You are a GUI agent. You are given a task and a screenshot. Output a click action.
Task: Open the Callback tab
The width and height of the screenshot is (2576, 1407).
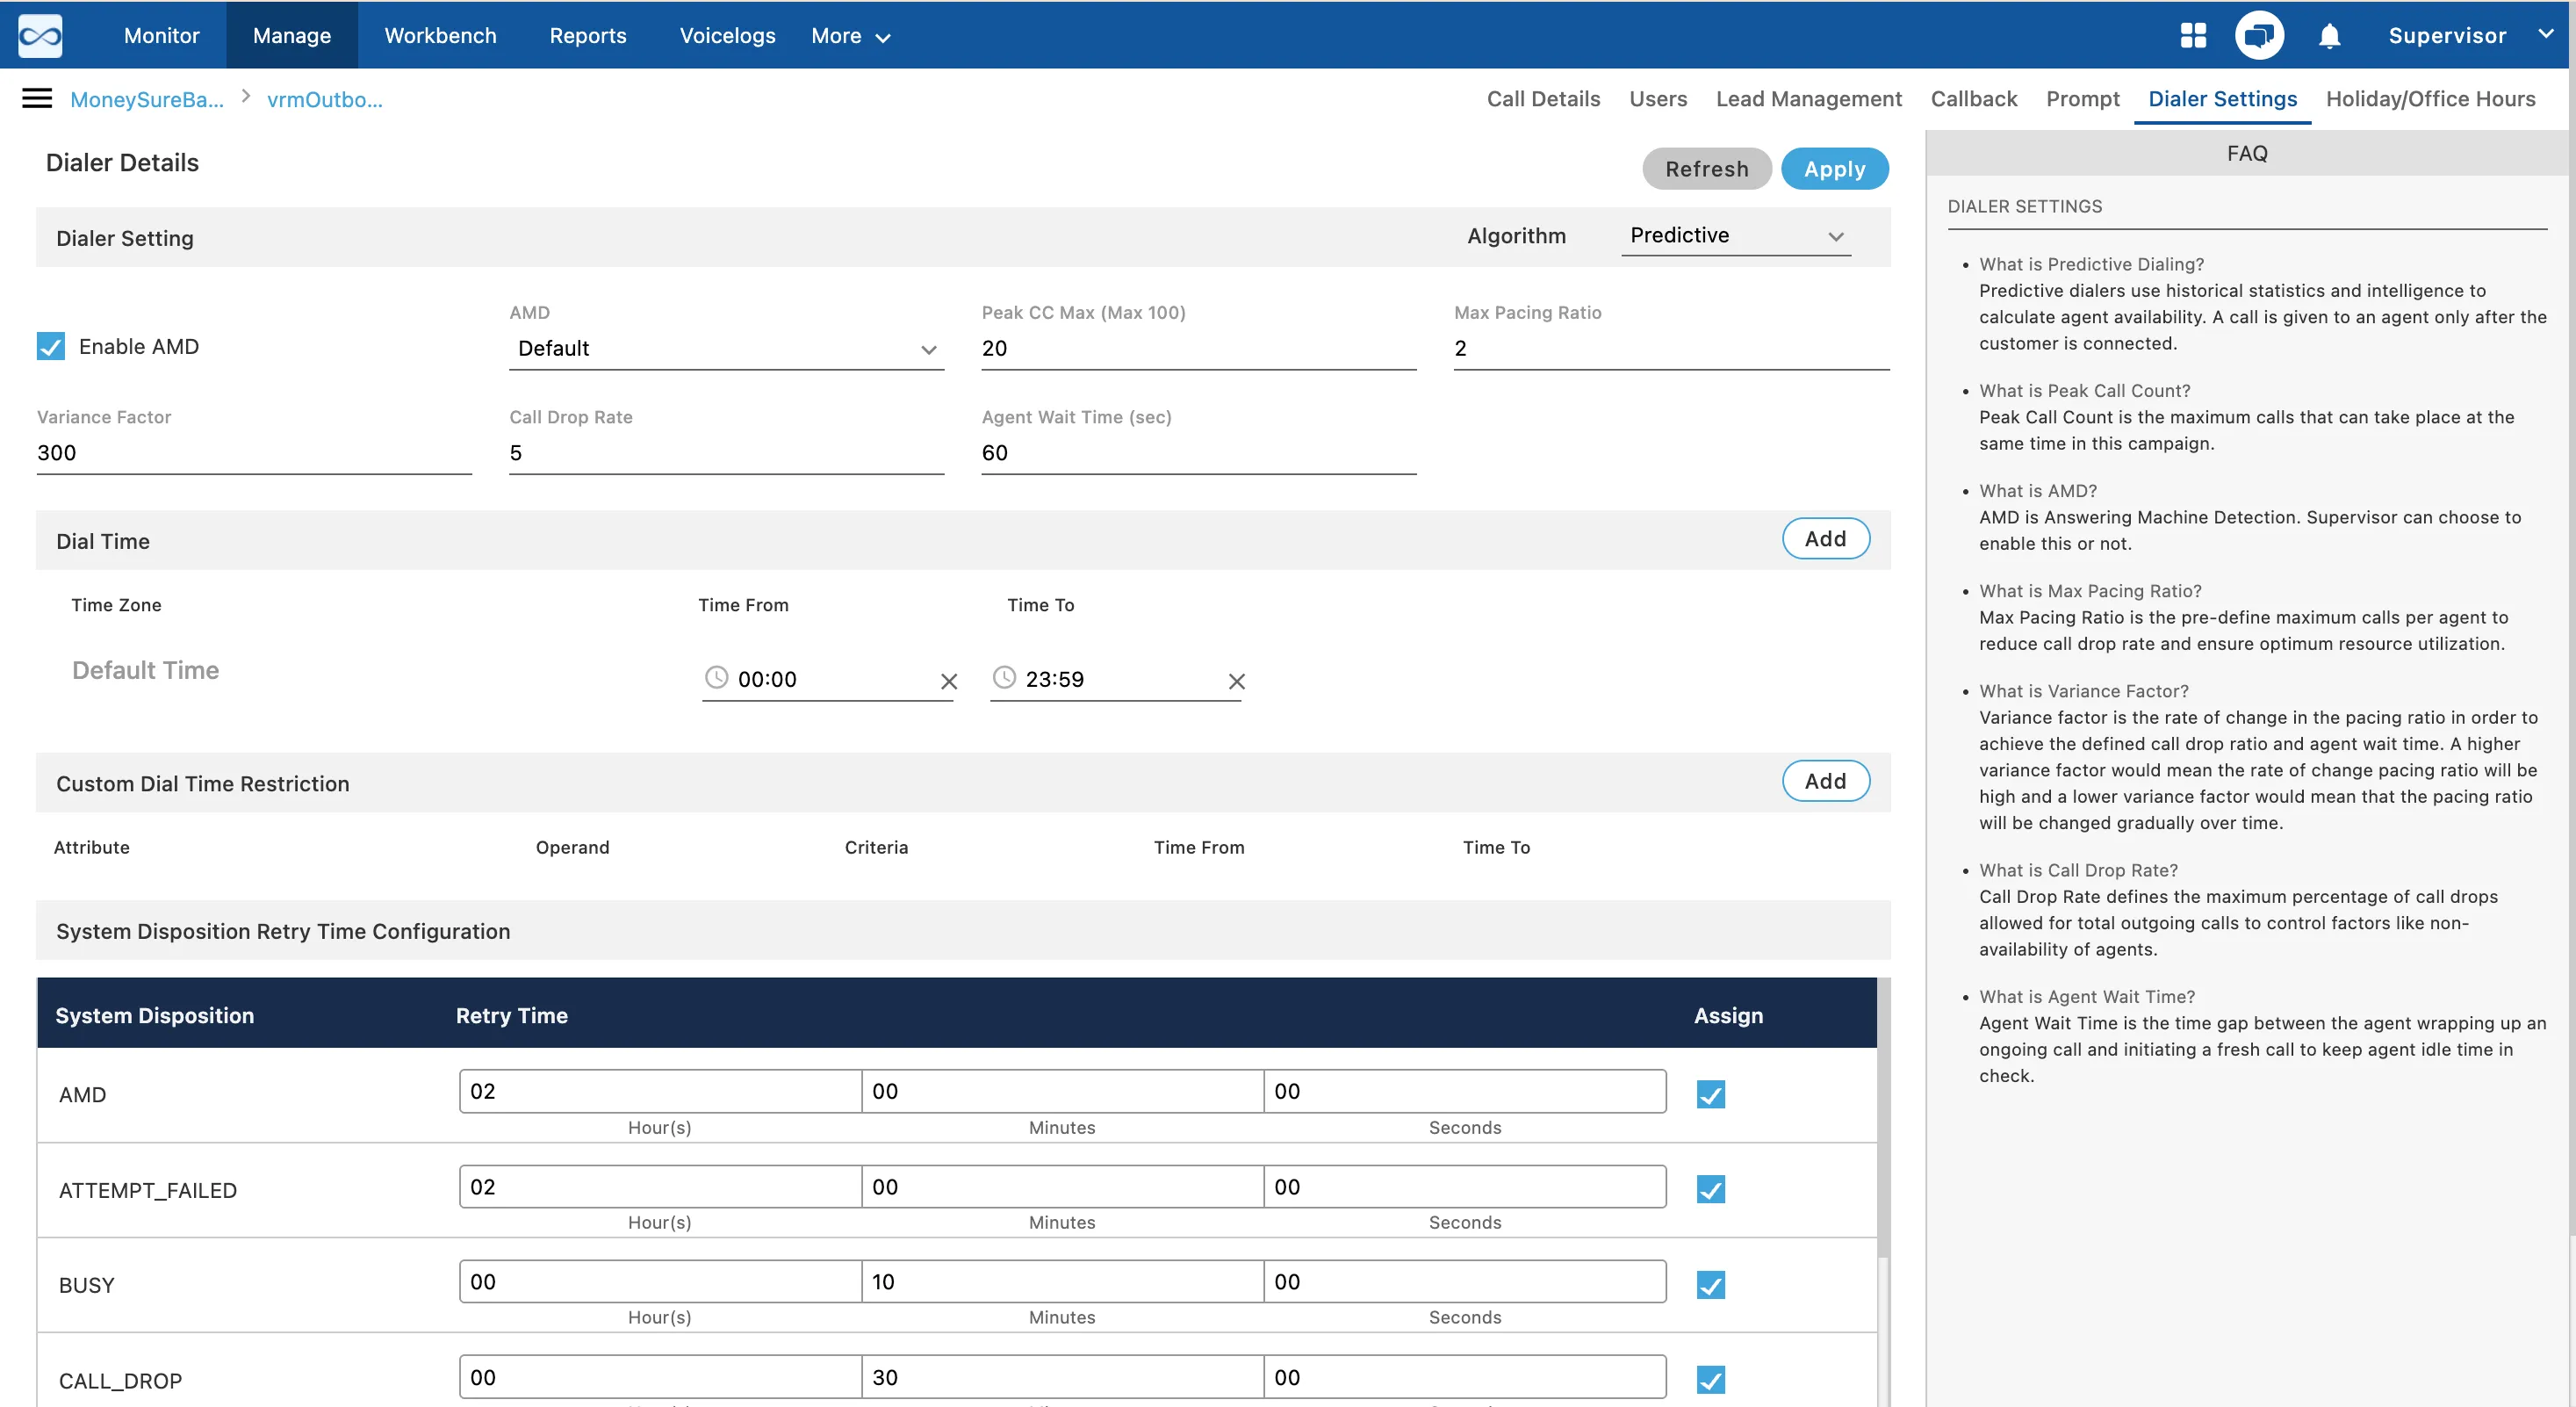click(x=1973, y=99)
